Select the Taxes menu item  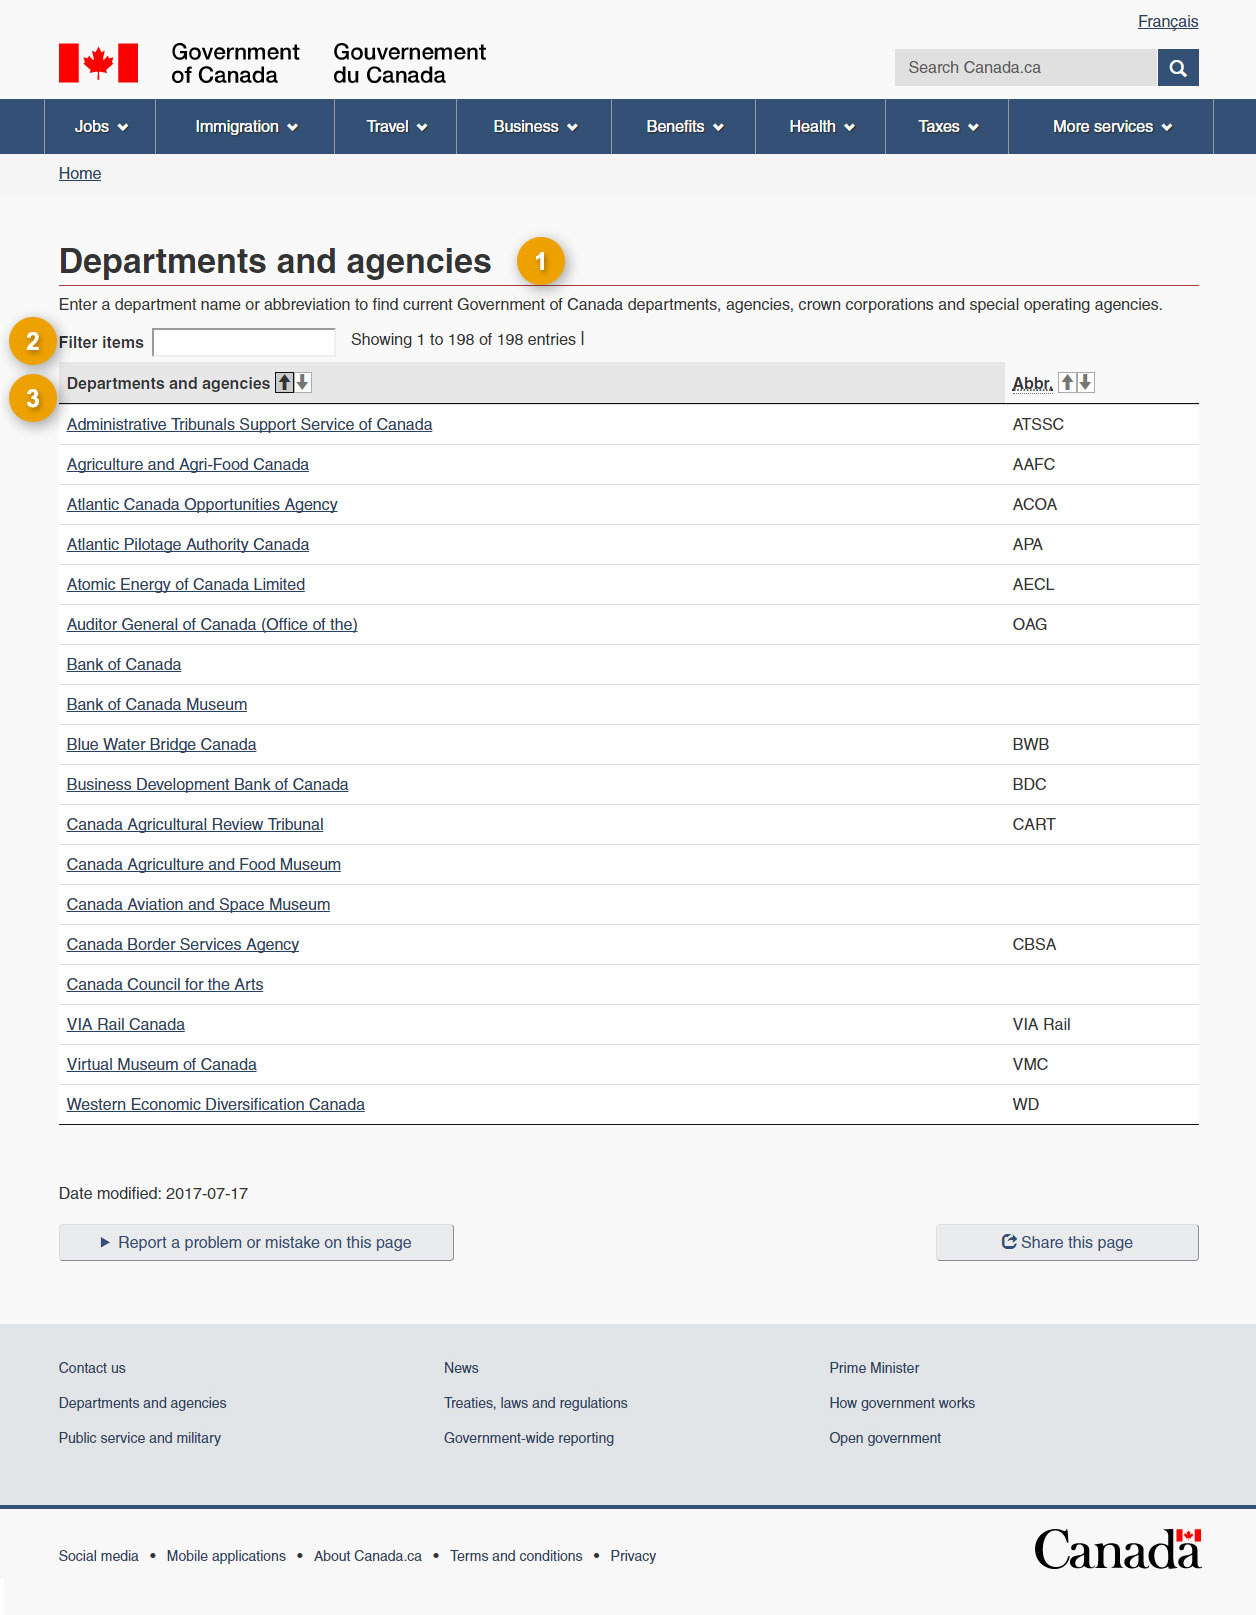[946, 127]
